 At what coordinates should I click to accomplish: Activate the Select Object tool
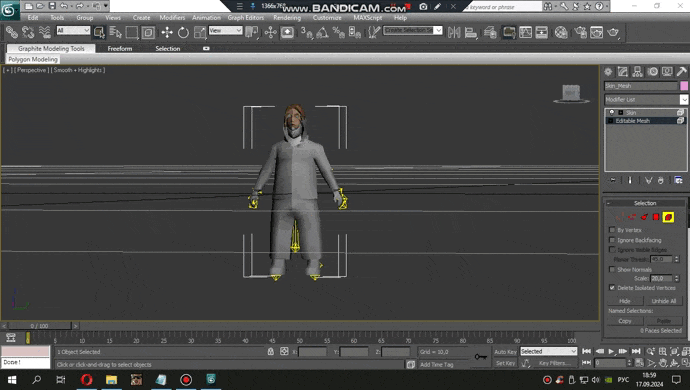99,32
